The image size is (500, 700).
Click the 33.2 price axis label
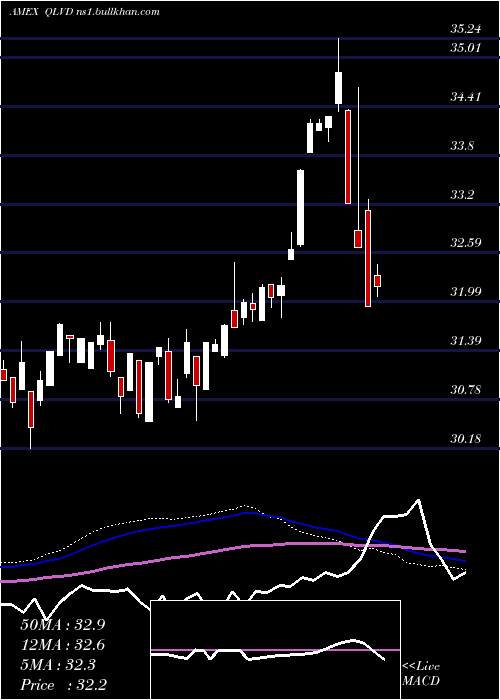click(x=462, y=195)
